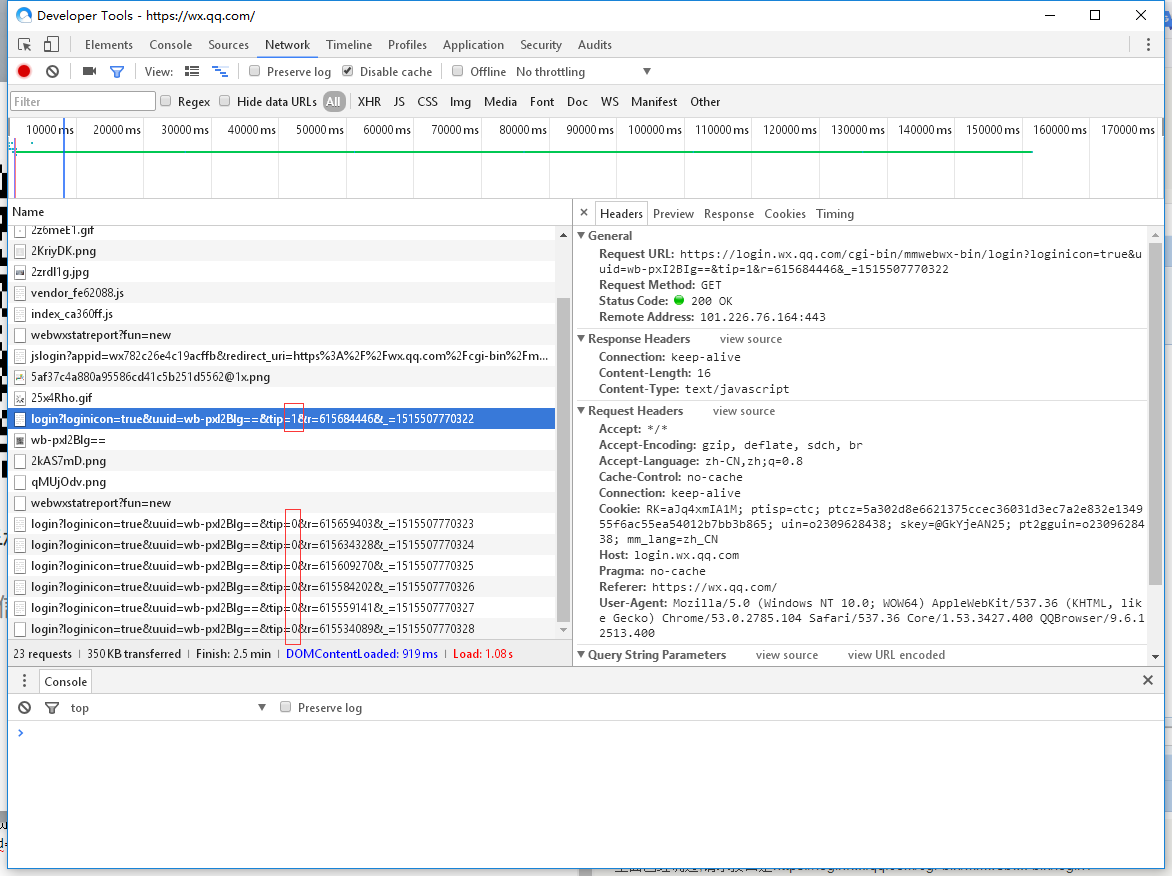
Task: Click the image icon of 5af37c4a880a95586cd41c5b251d5562@1x.png
Action: 20,377
